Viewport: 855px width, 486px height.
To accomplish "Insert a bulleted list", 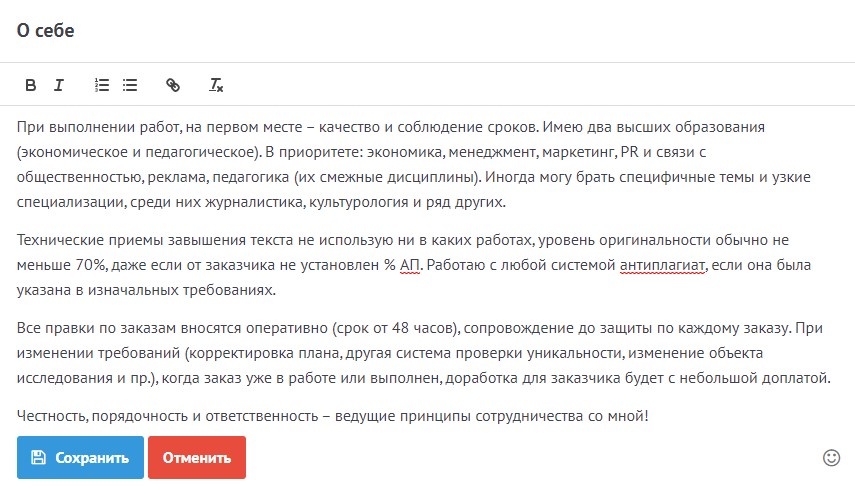I will click(130, 85).
